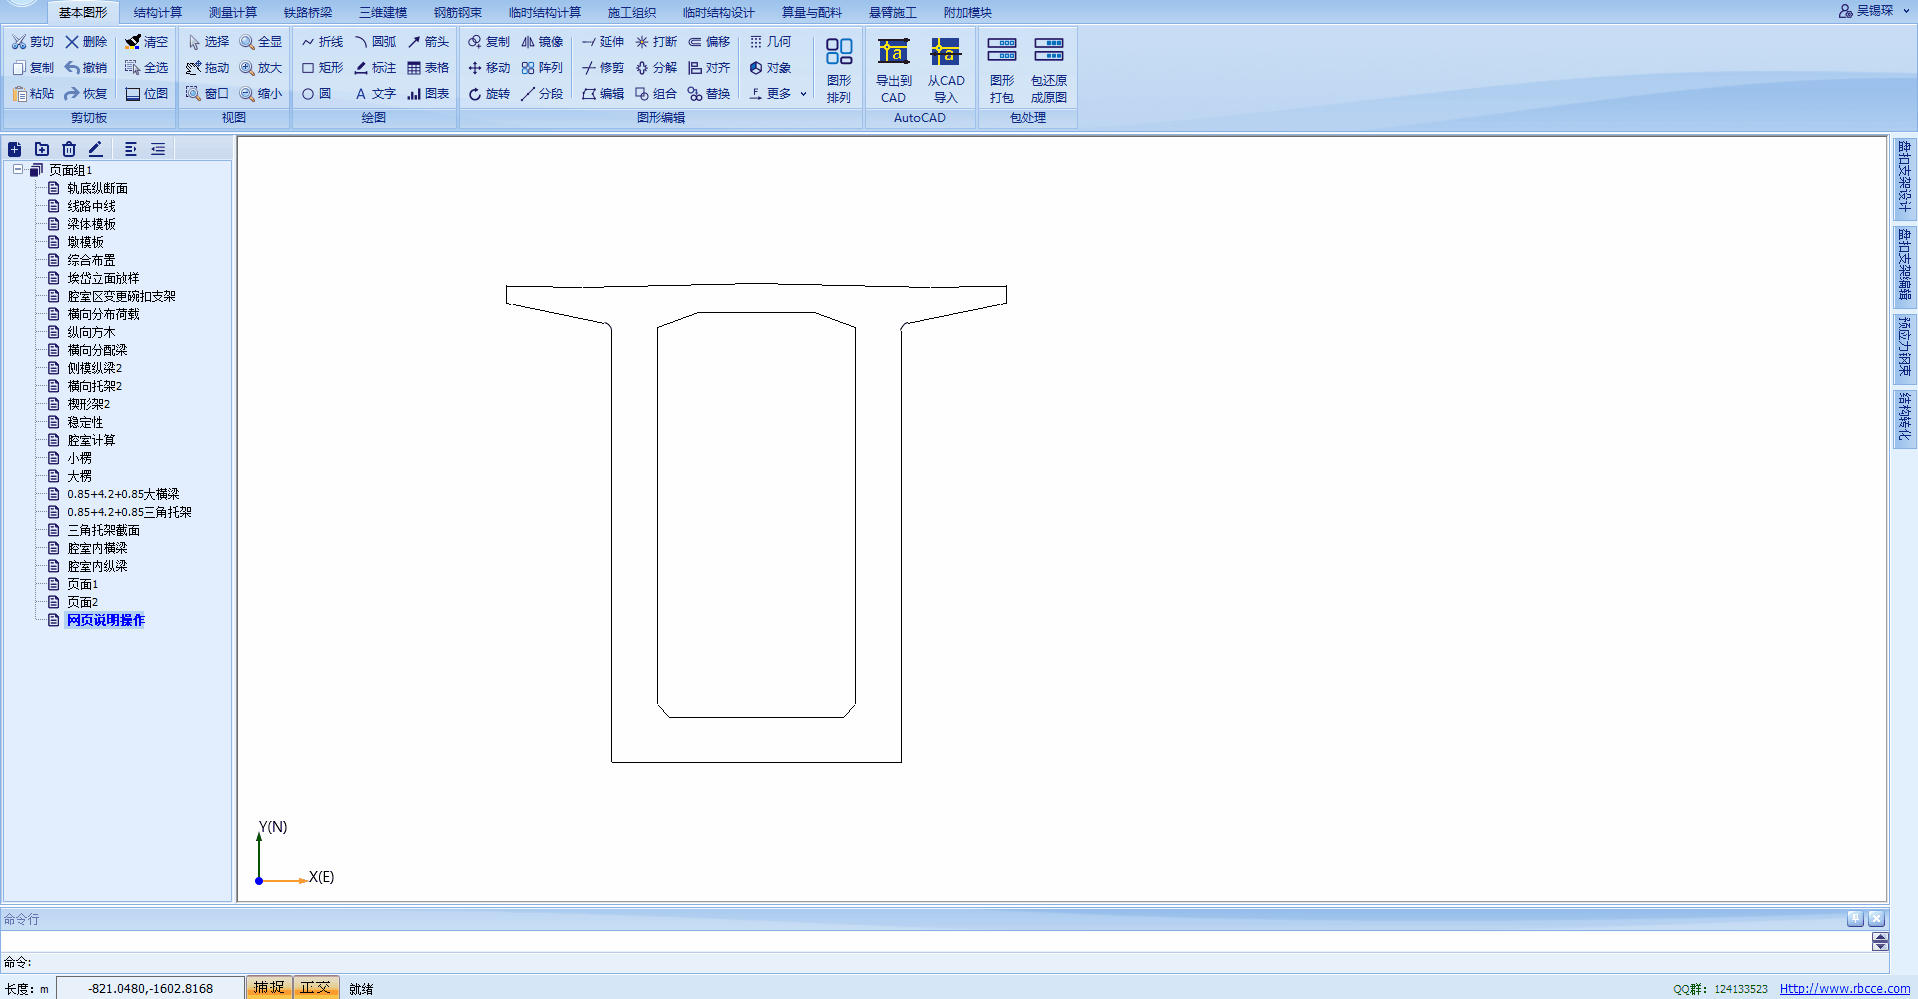1918x999 pixels.
Task: Switch to the 结构计算 ribbon tab
Action: (158, 12)
